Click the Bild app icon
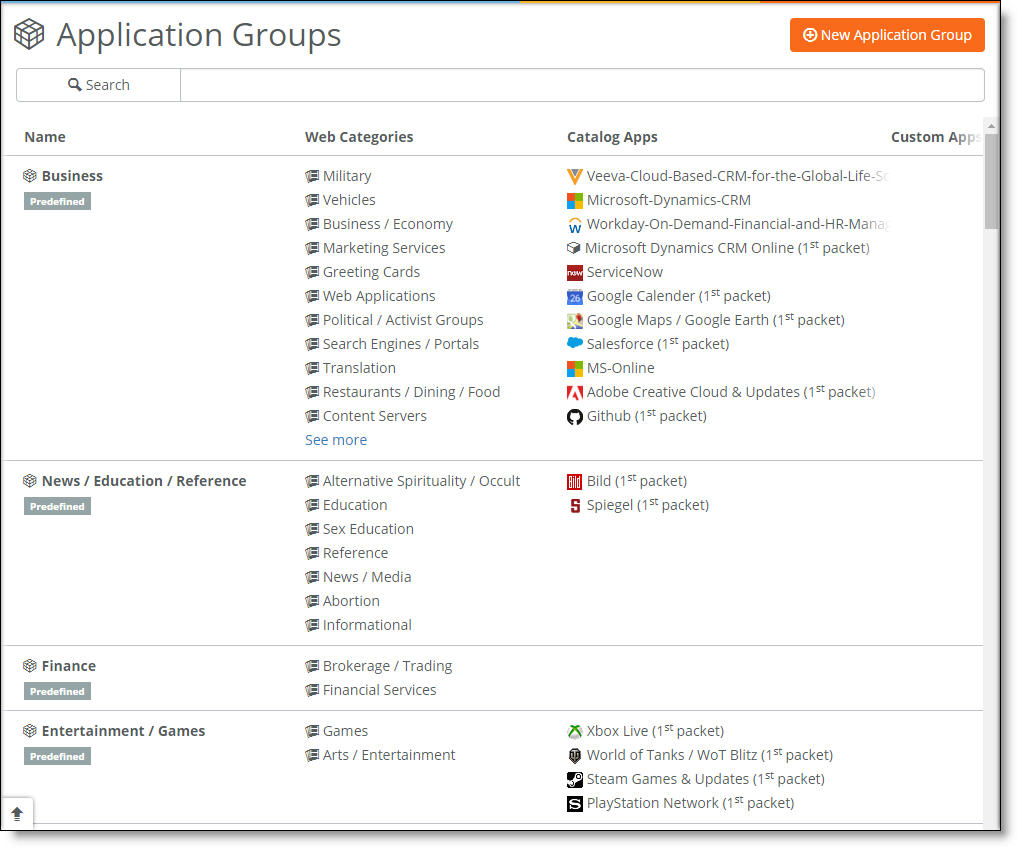This screenshot has height=847, width=1017. [575, 481]
